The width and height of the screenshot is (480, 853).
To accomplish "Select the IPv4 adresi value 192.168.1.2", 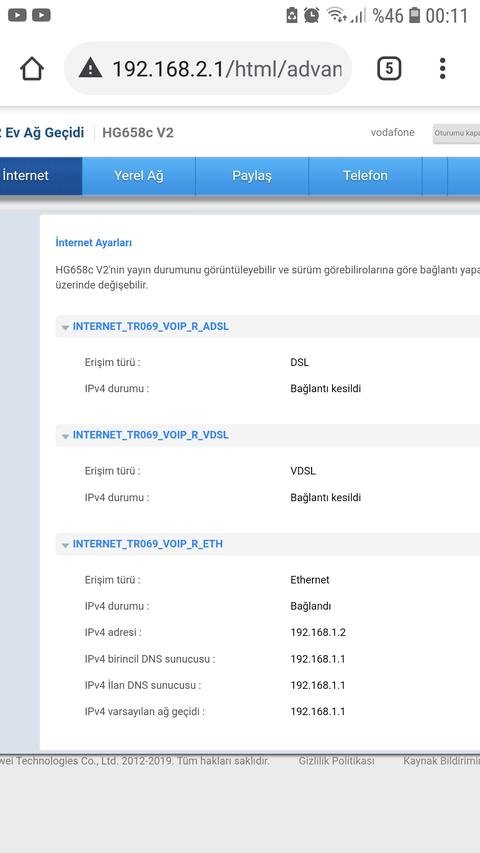I will (x=318, y=632).
